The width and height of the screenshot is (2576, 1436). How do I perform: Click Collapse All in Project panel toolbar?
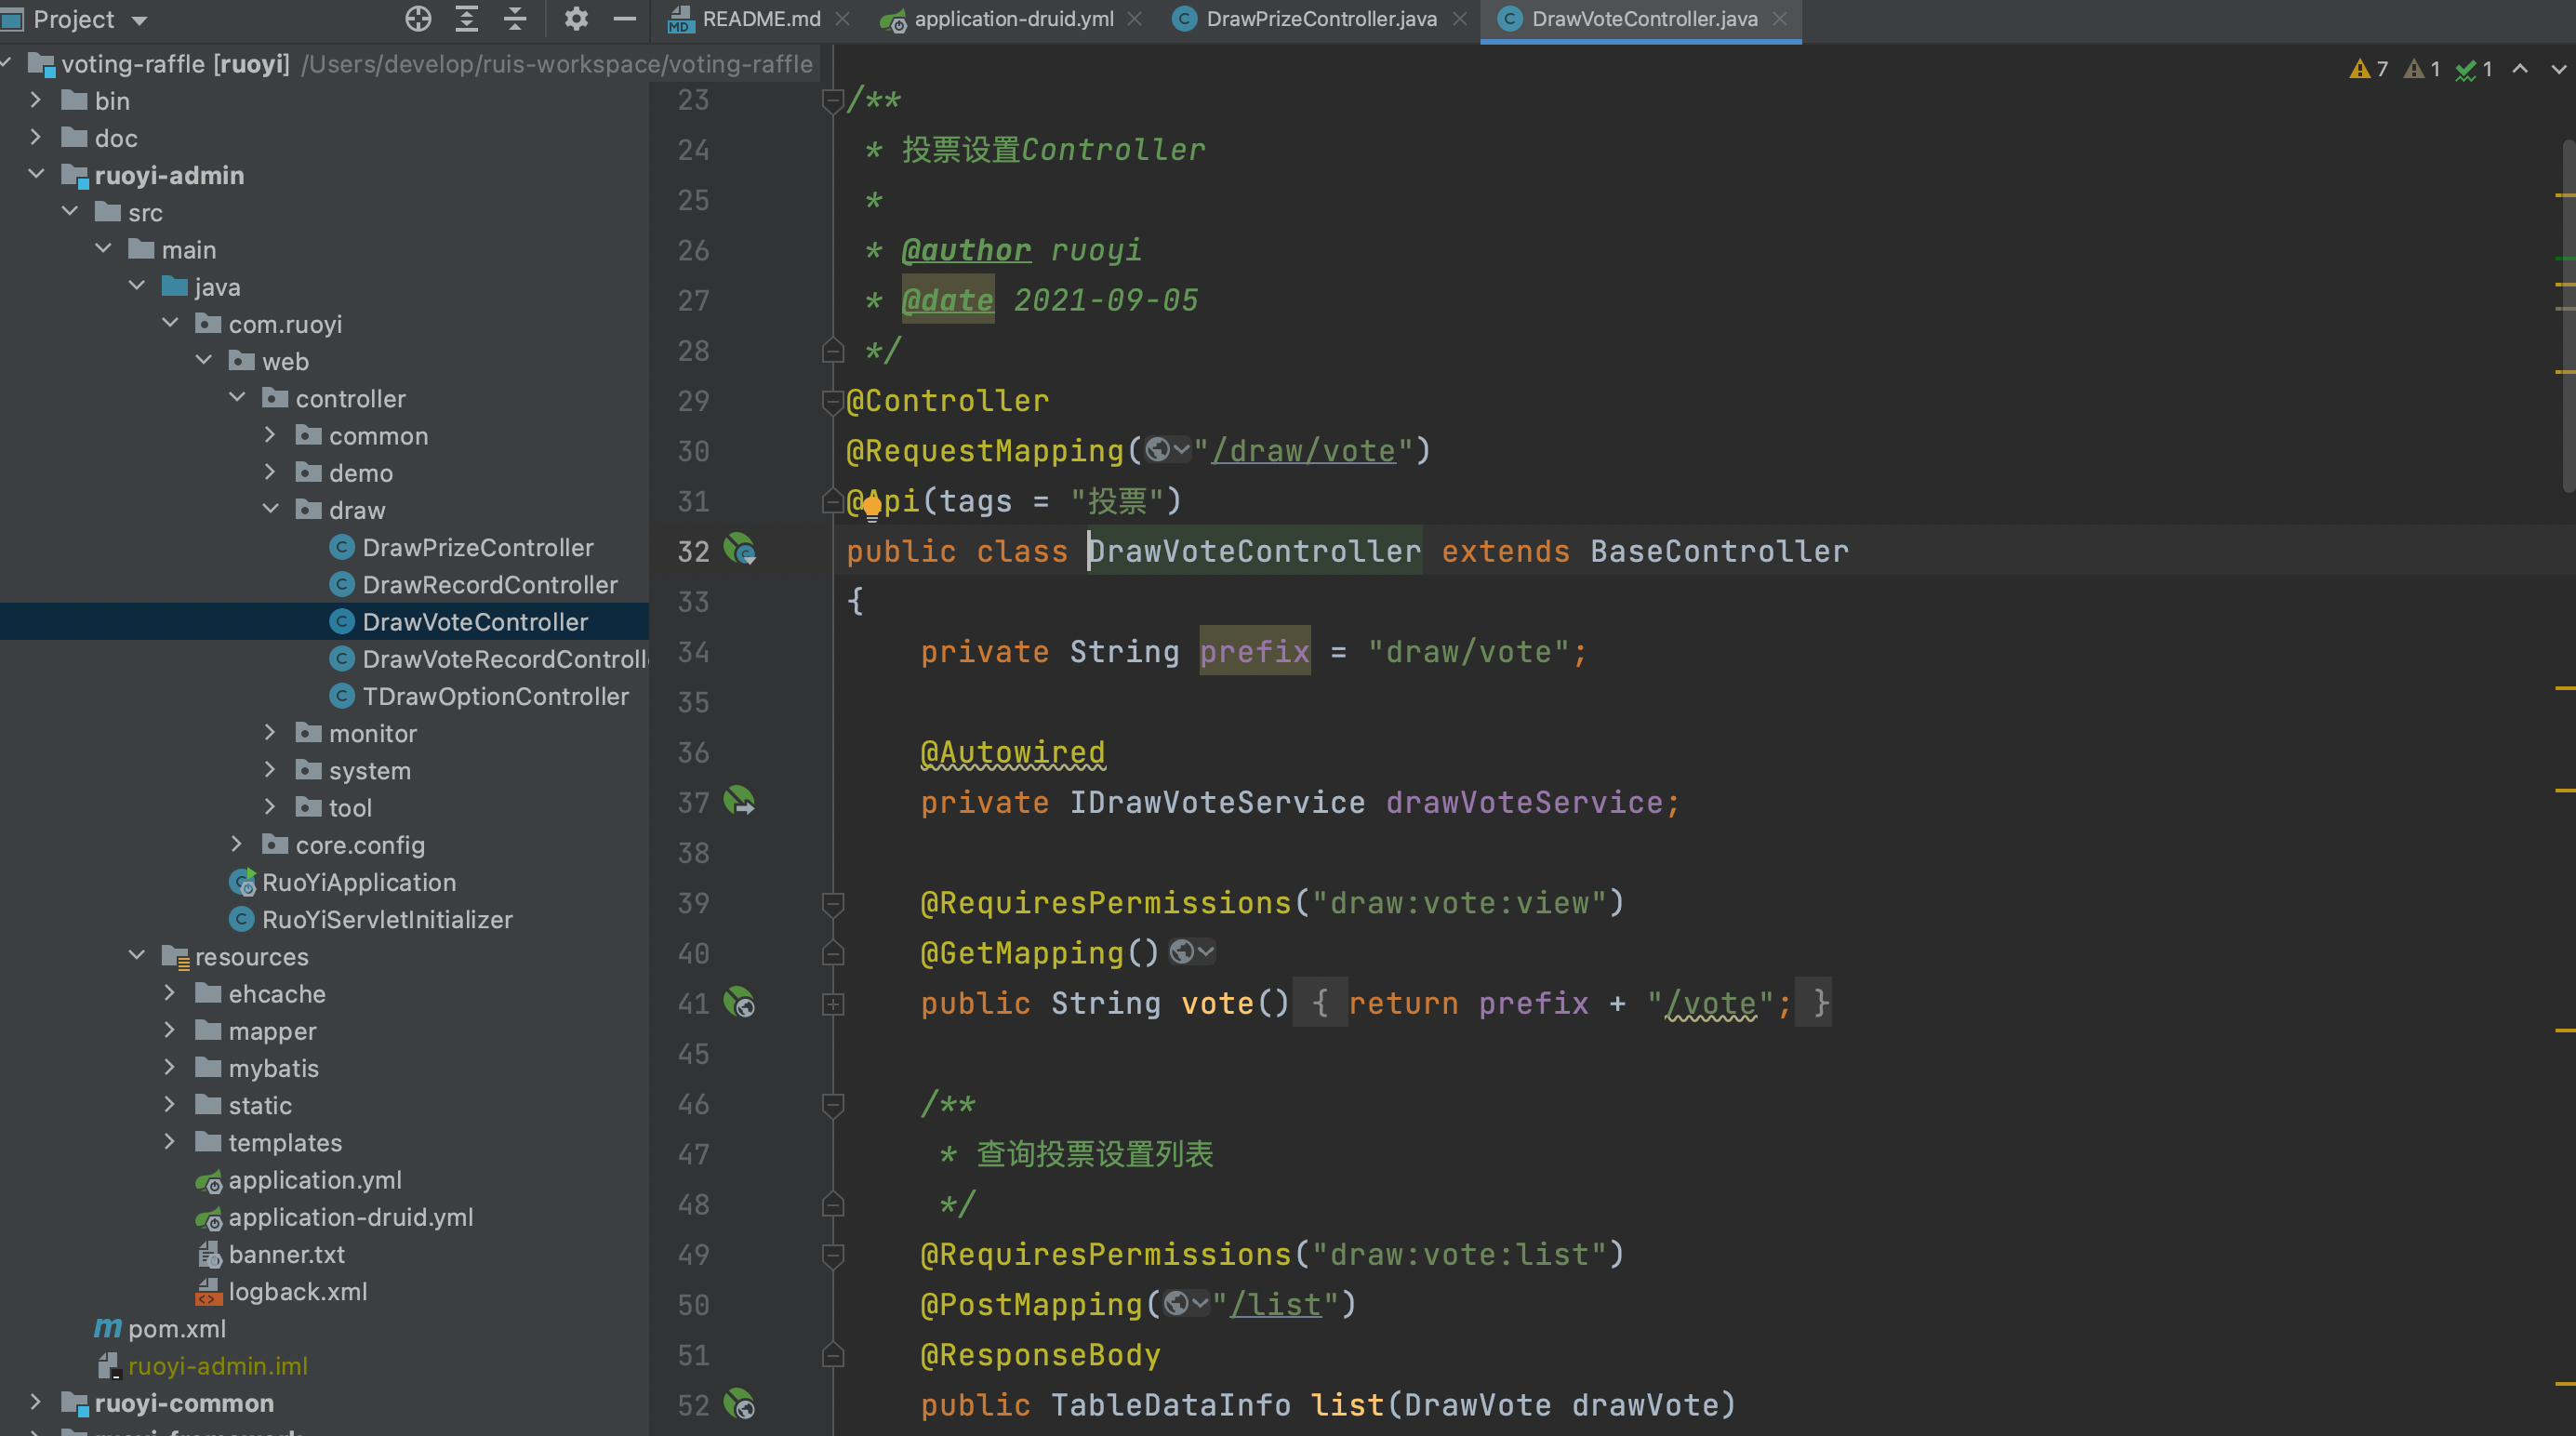515,19
